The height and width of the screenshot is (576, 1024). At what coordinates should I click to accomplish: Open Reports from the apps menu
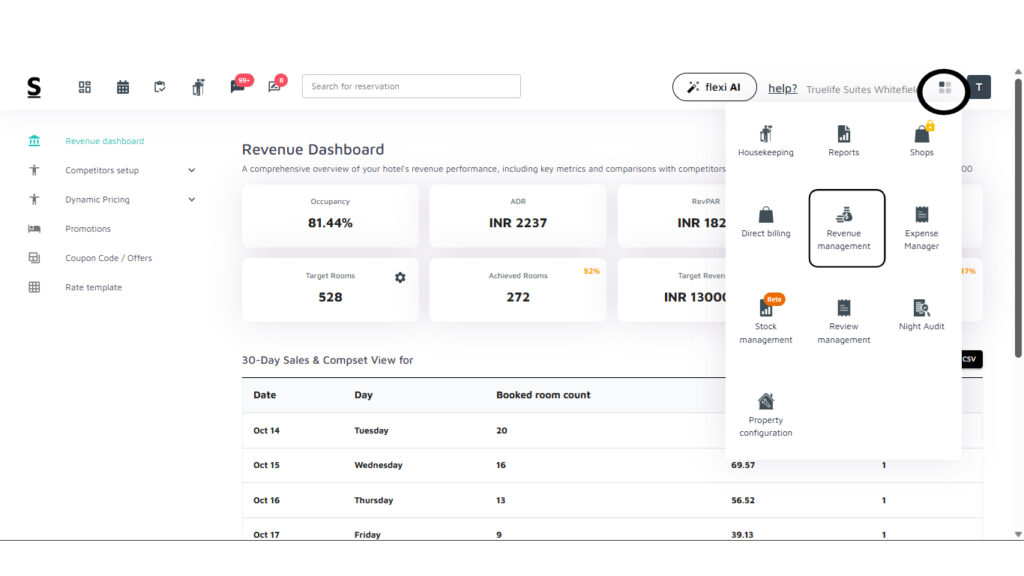(843, 141)
